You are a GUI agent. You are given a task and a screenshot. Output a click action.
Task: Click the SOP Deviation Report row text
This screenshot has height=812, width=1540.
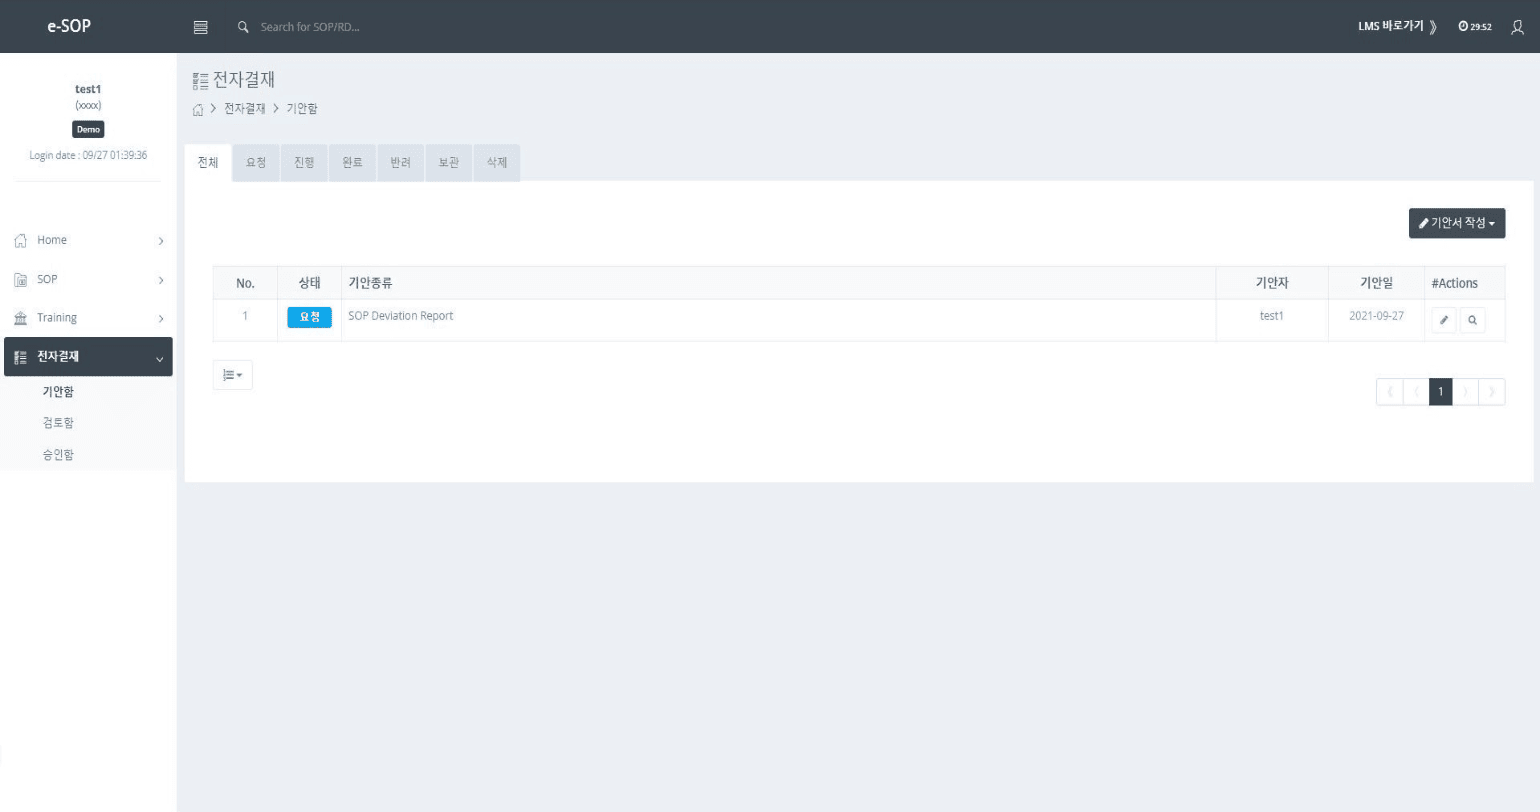(x=400, y=316)
